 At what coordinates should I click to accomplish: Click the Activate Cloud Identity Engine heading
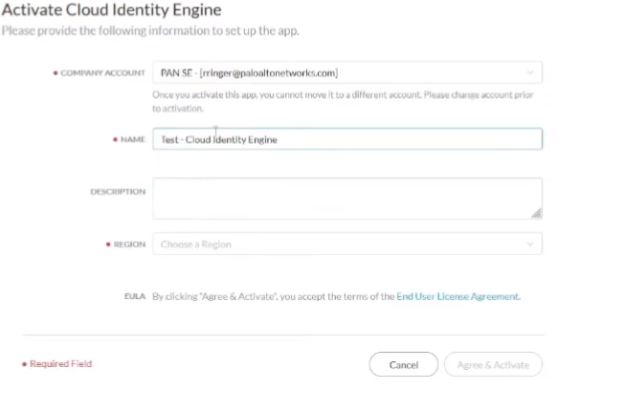tap(111, 10)
